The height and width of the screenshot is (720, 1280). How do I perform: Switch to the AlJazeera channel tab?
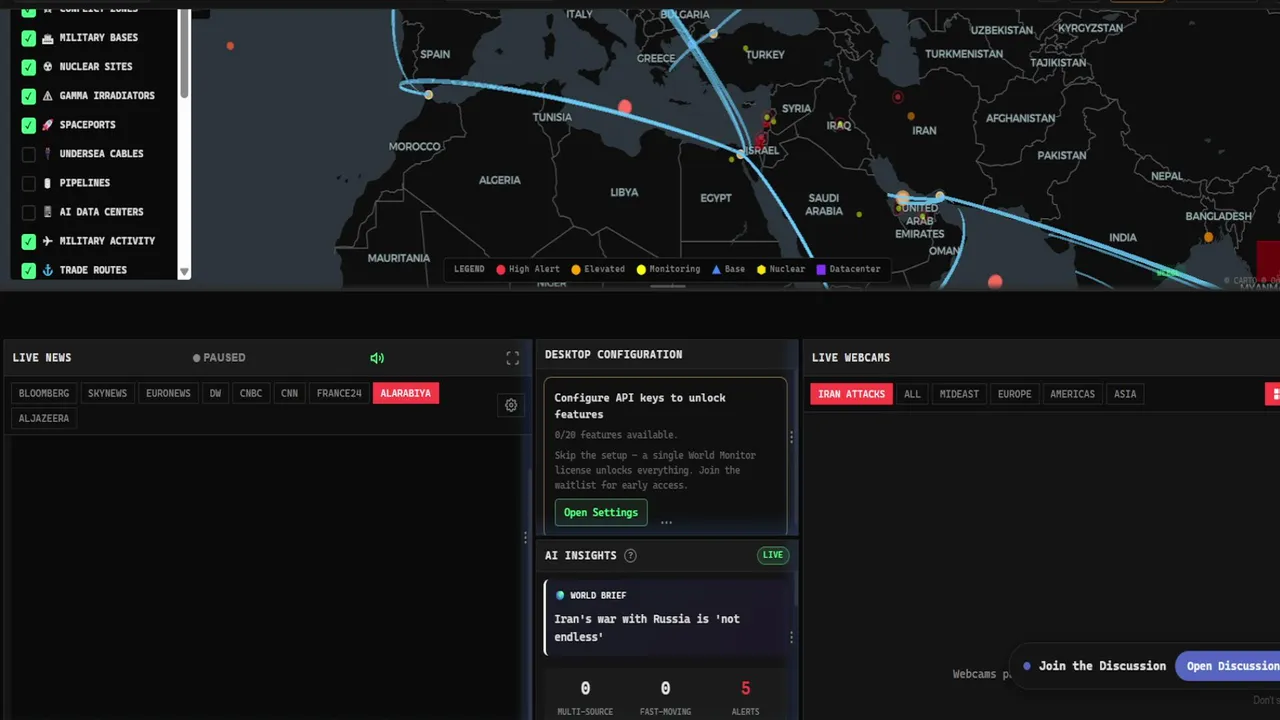point(44,418)
